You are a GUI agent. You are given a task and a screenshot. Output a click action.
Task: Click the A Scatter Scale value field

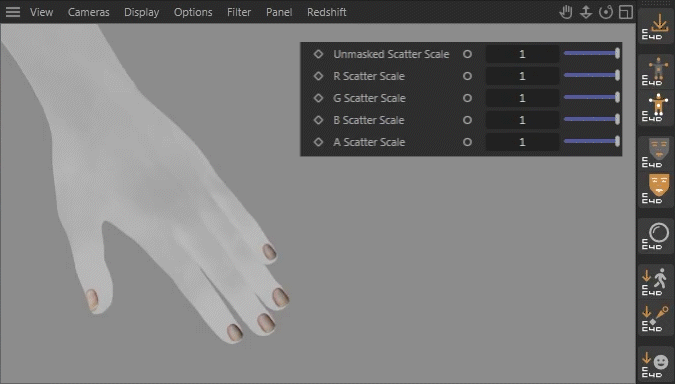523,142
